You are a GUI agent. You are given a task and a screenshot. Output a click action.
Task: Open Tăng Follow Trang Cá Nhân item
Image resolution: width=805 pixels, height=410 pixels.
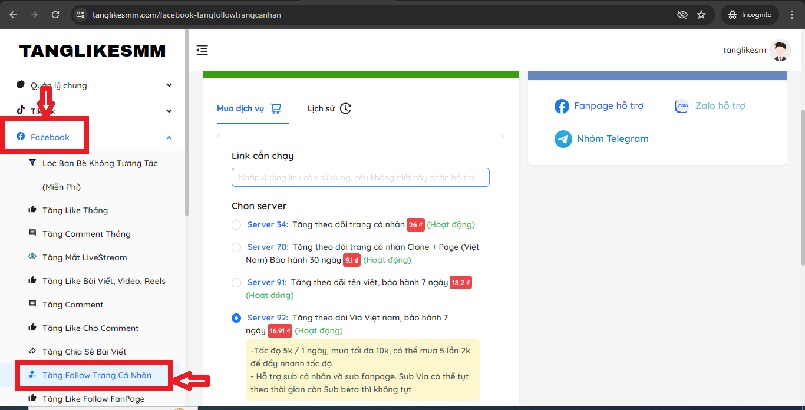coord(97,376)
